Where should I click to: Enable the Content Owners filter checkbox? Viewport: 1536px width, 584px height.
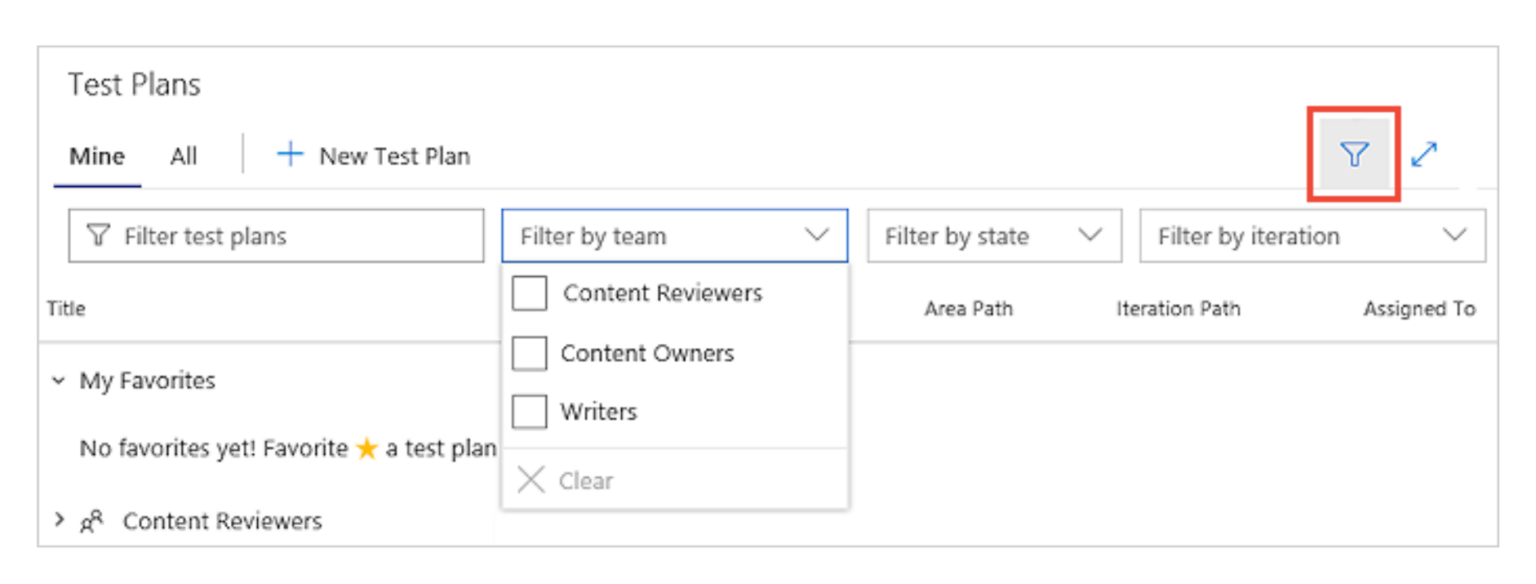[530, 352]
